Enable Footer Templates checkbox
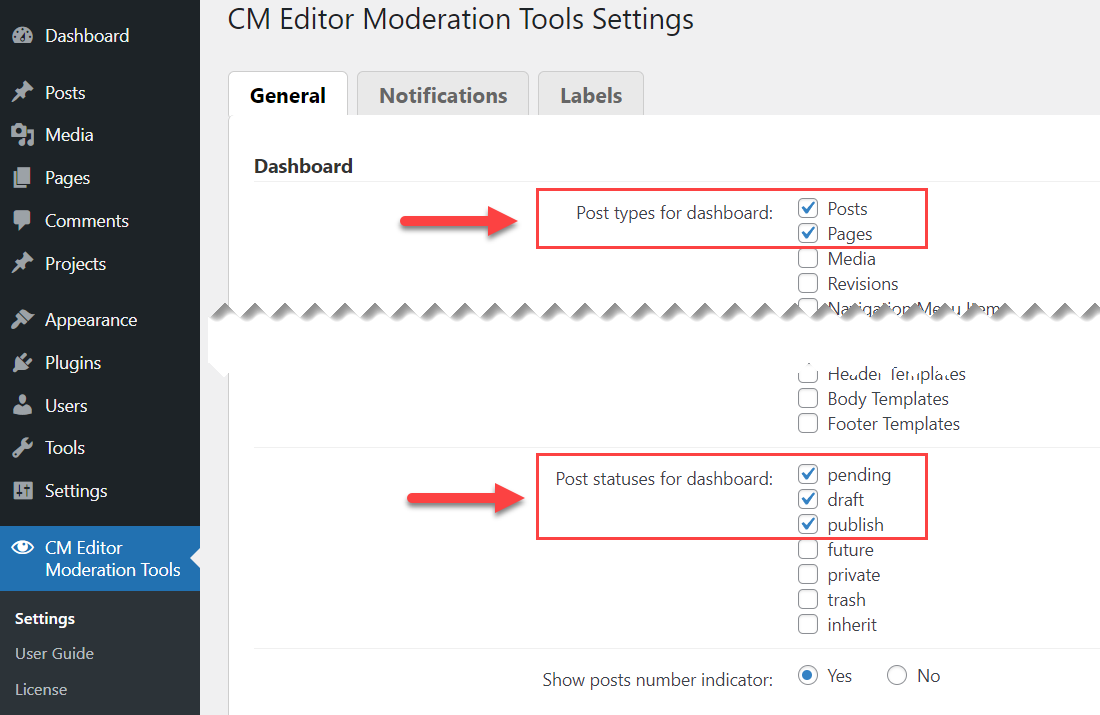Image resolution: width=1100 pixels, height=715 pixels. tap(807, 423)
